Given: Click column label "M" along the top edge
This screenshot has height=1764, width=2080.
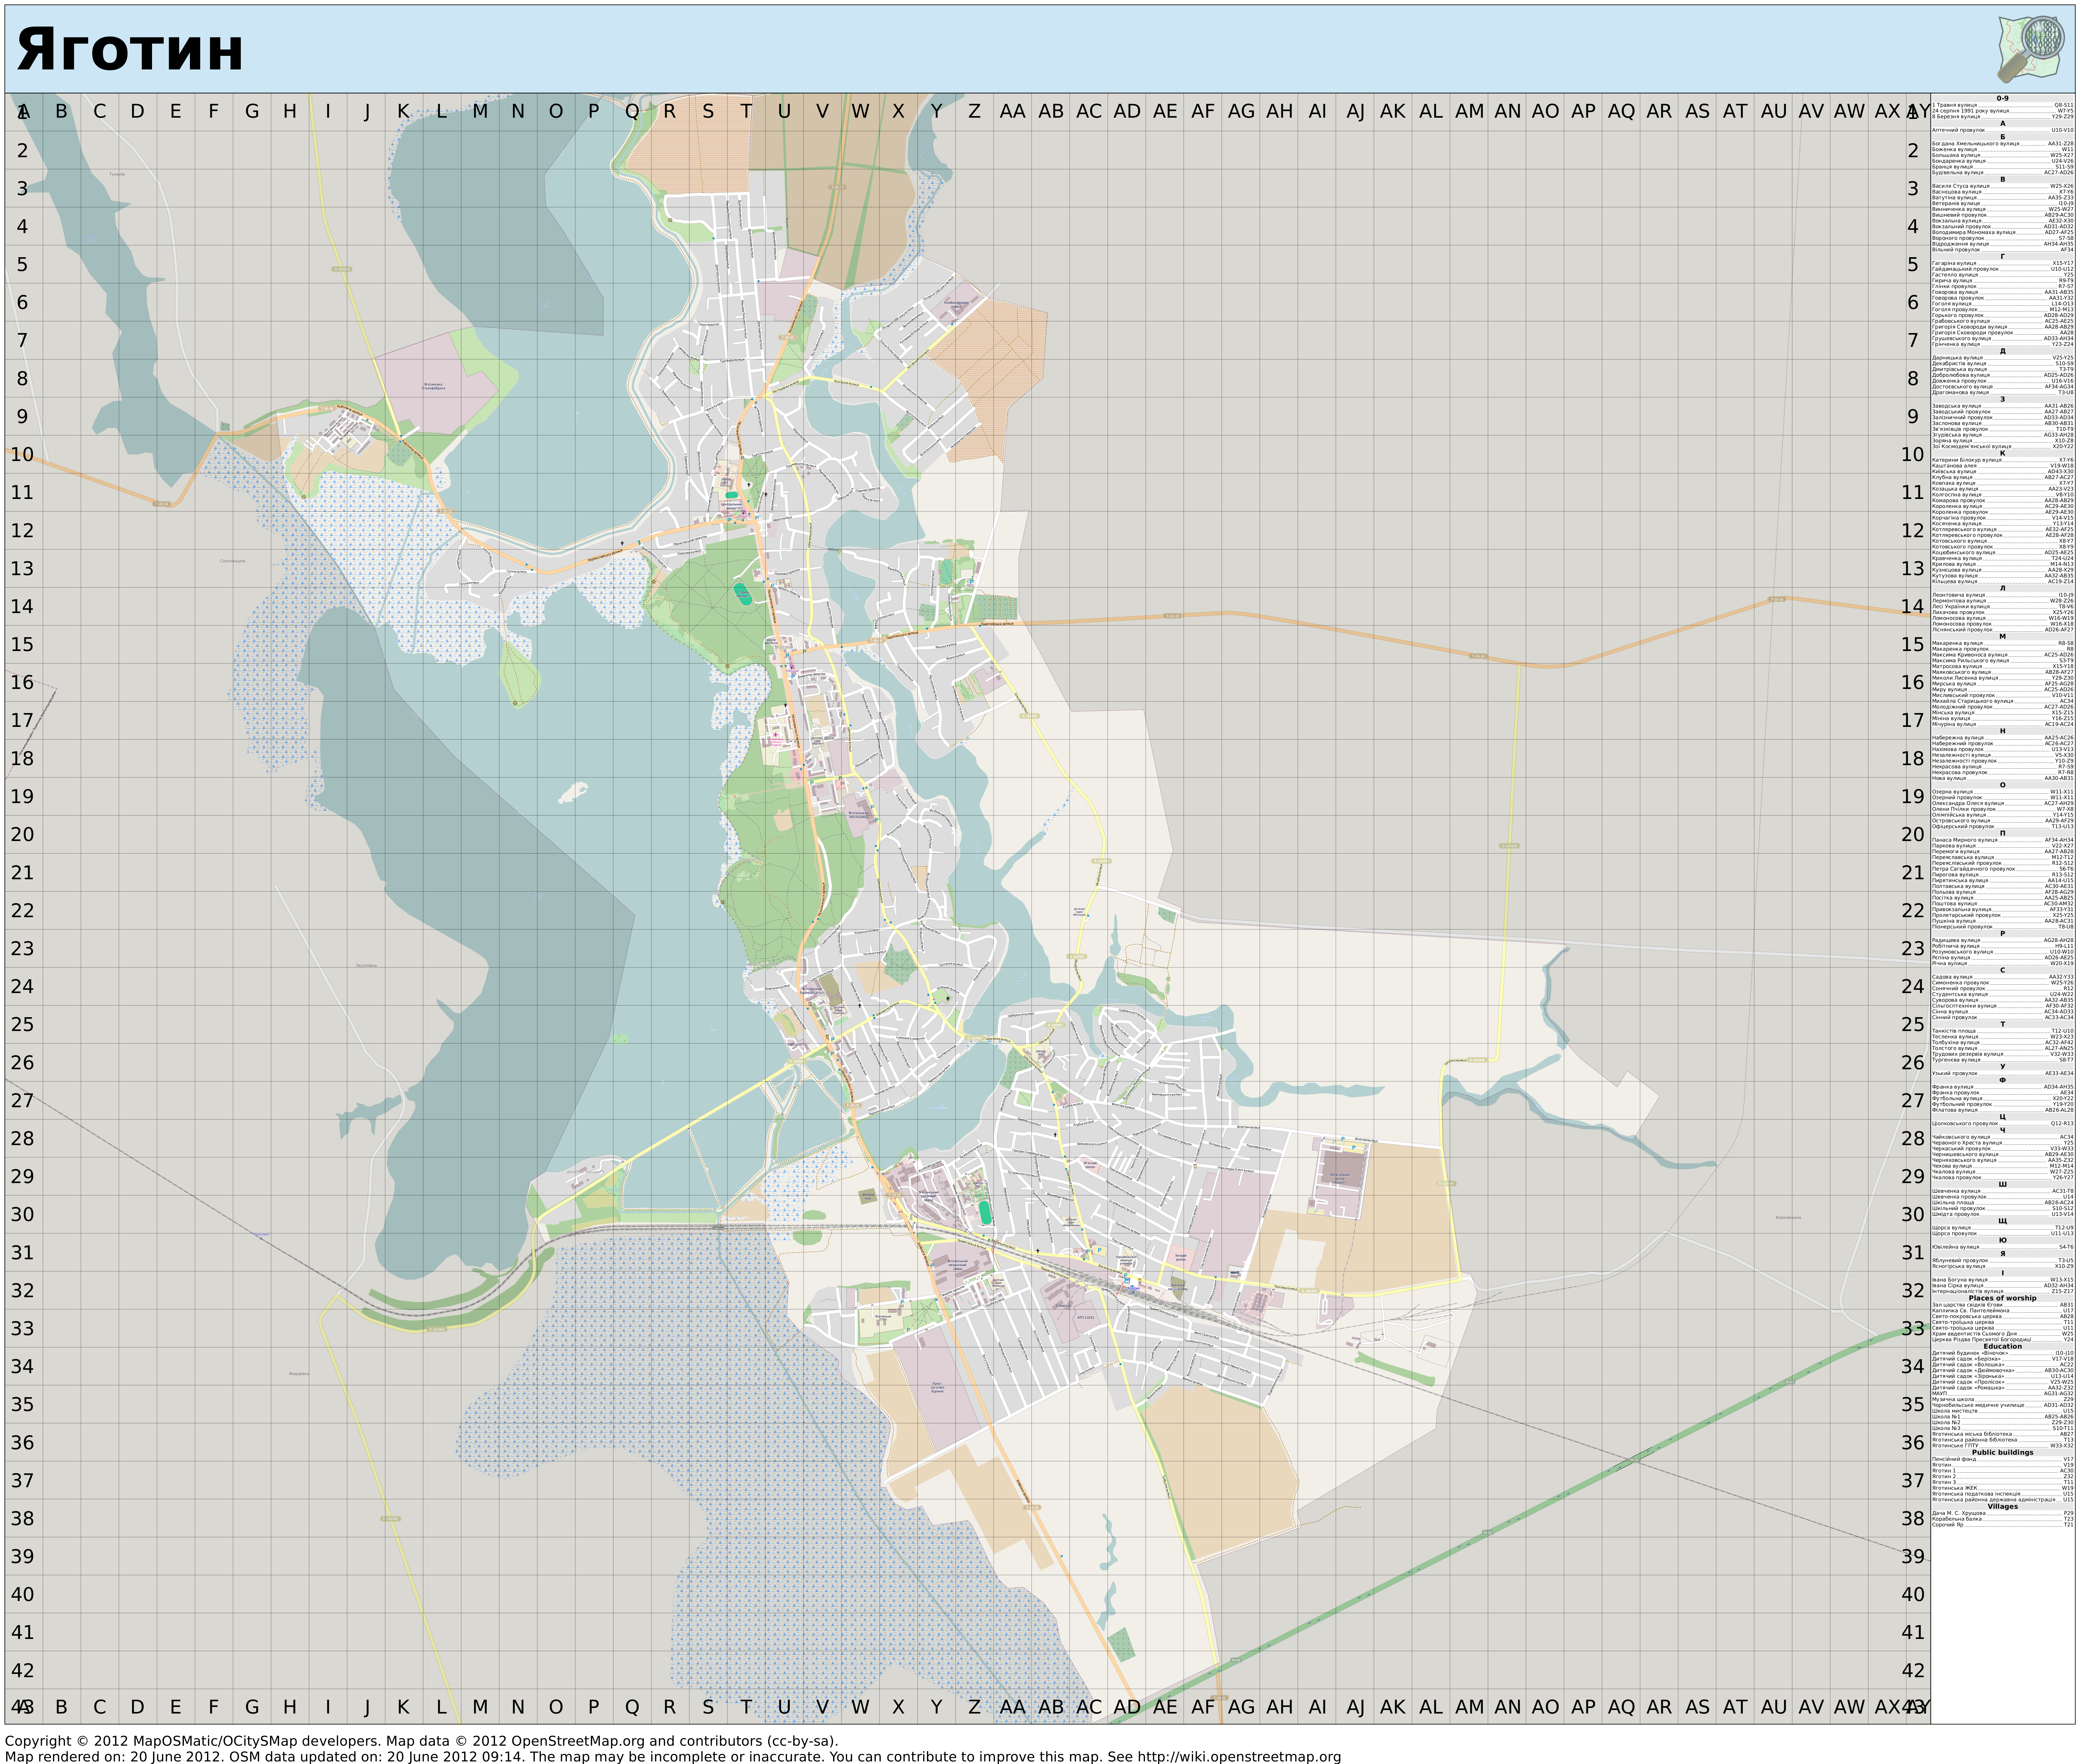Looking at the screenshot, I should (x=480, y=111).
